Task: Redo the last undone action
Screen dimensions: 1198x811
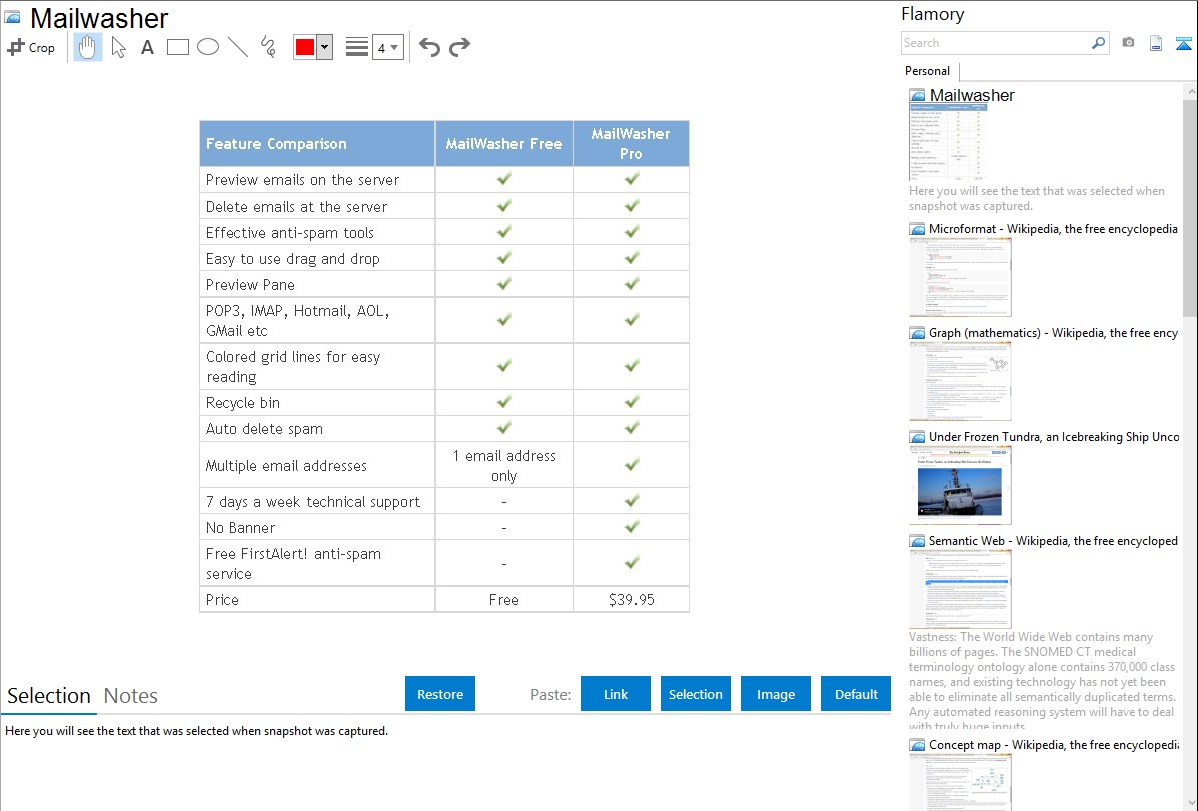Action: tap(459, 47)
